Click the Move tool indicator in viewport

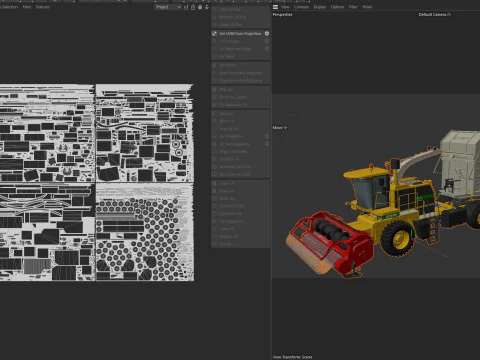pyautogui.click(x=280, y=128)
